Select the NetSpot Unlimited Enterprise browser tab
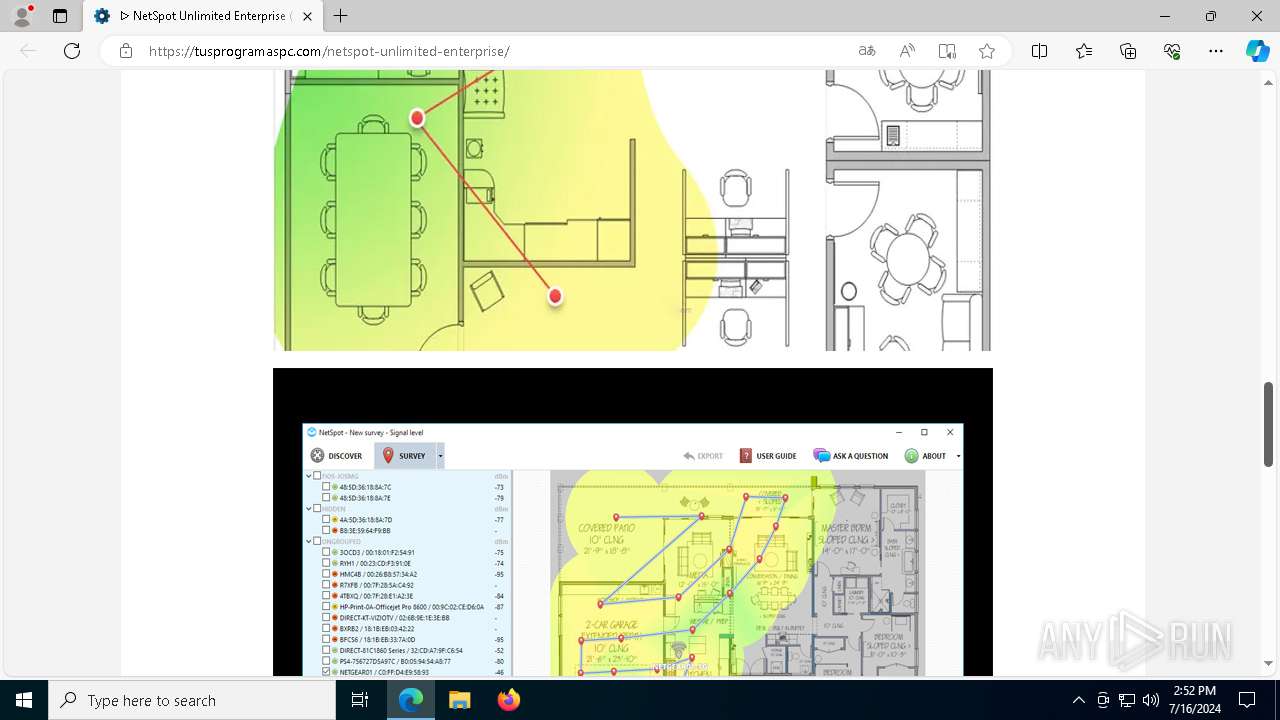 [x=203, y=16]
